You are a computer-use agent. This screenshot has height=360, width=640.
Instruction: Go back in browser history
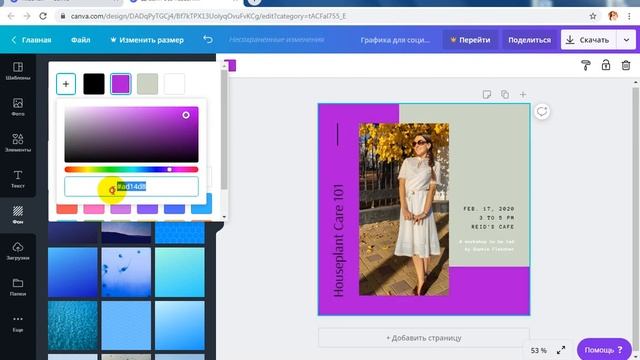point(11,16)
